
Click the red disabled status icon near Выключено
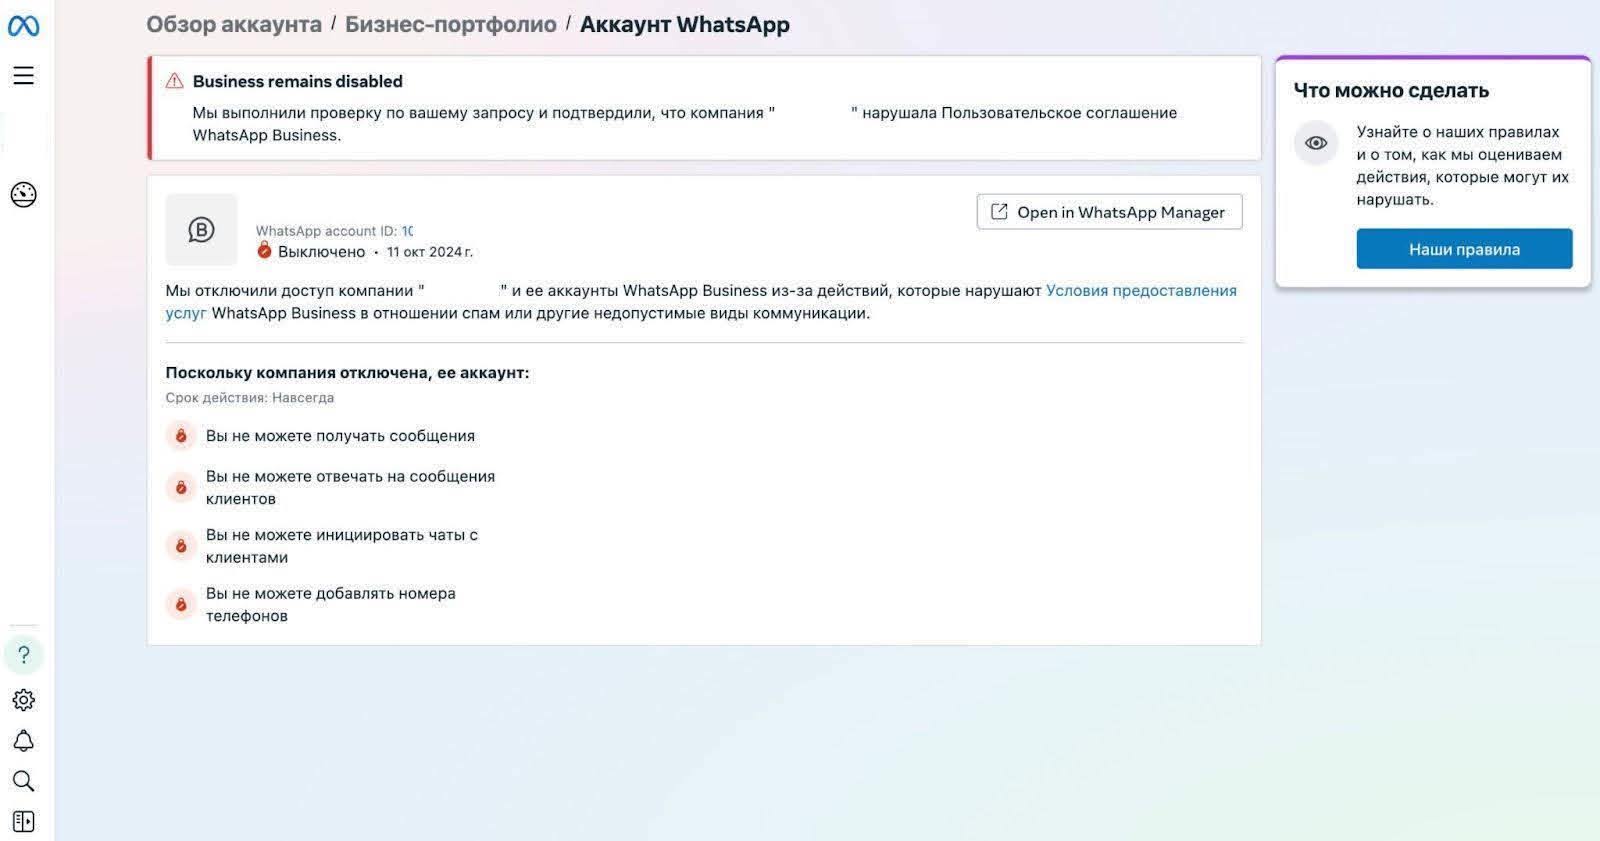pos(264,250)
